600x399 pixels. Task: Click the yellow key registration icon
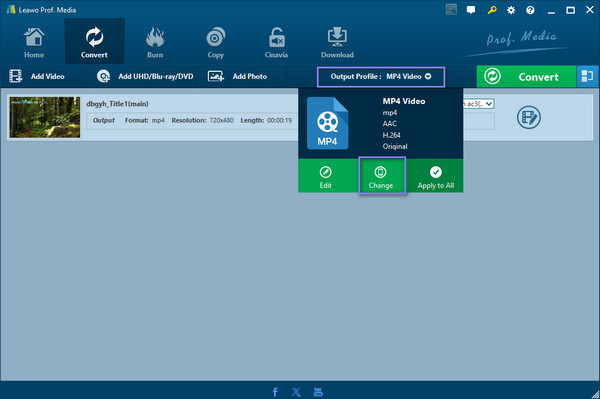click(x=492, y=10)
